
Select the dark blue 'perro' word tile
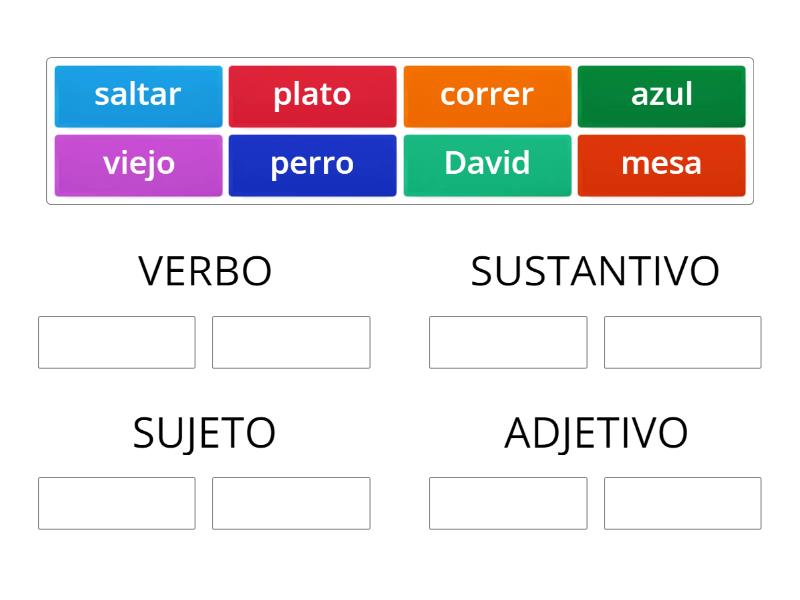tap(313, 163)
